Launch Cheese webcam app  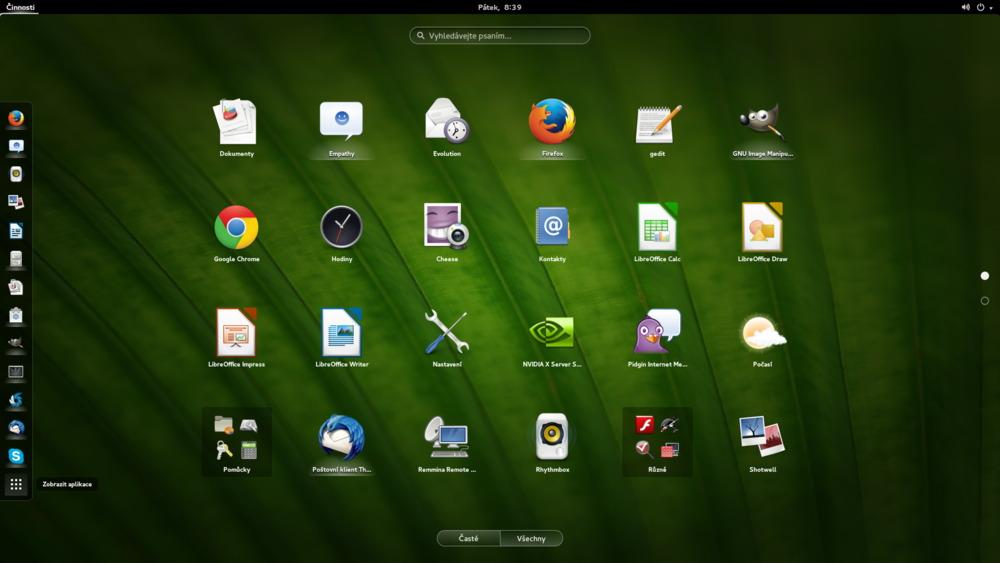(446, 232)
